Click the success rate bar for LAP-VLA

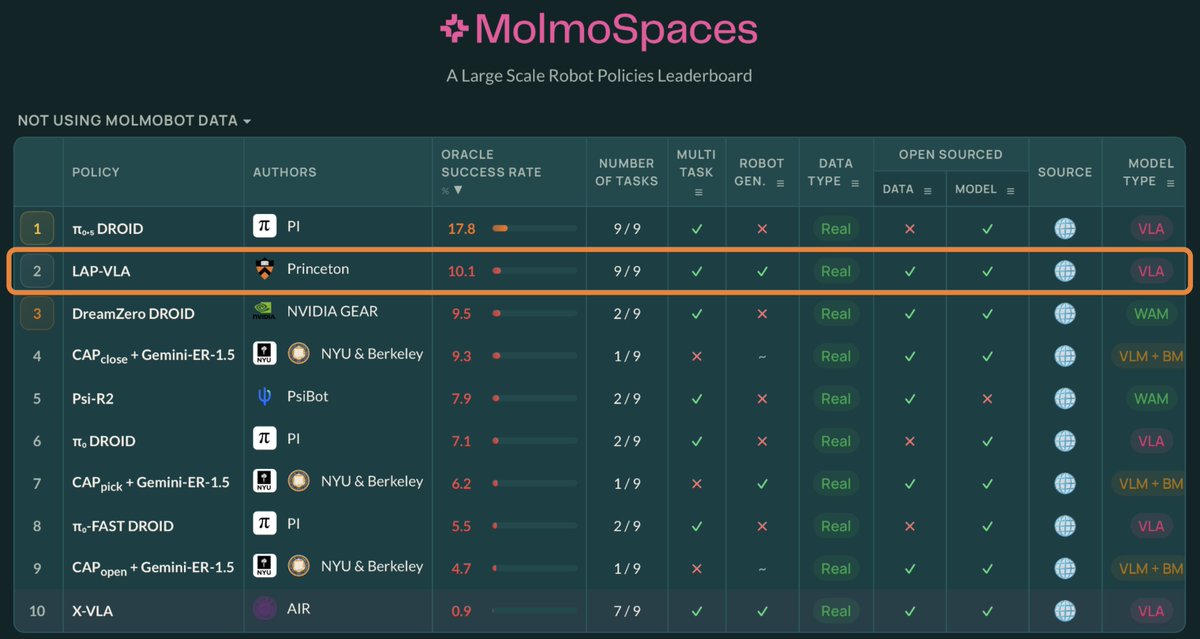click(x=534, y=271)
